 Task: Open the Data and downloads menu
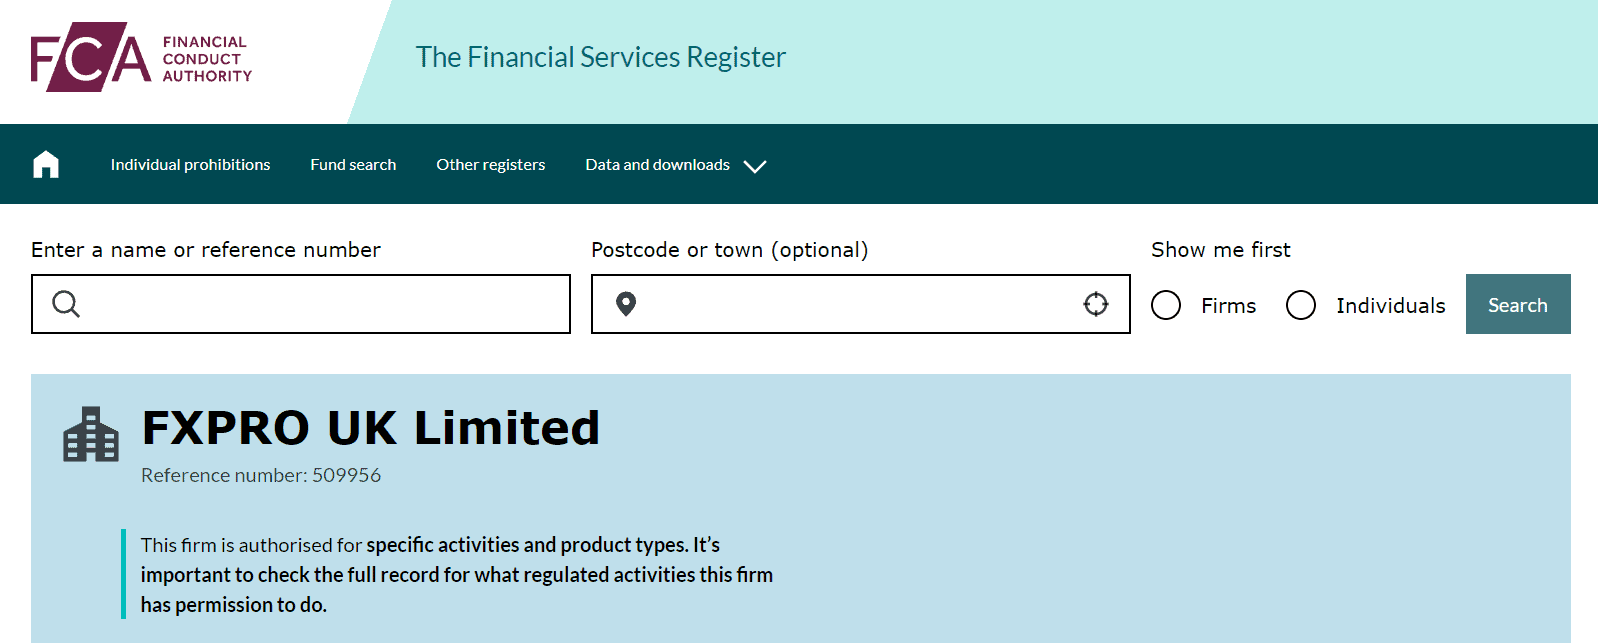657,165
